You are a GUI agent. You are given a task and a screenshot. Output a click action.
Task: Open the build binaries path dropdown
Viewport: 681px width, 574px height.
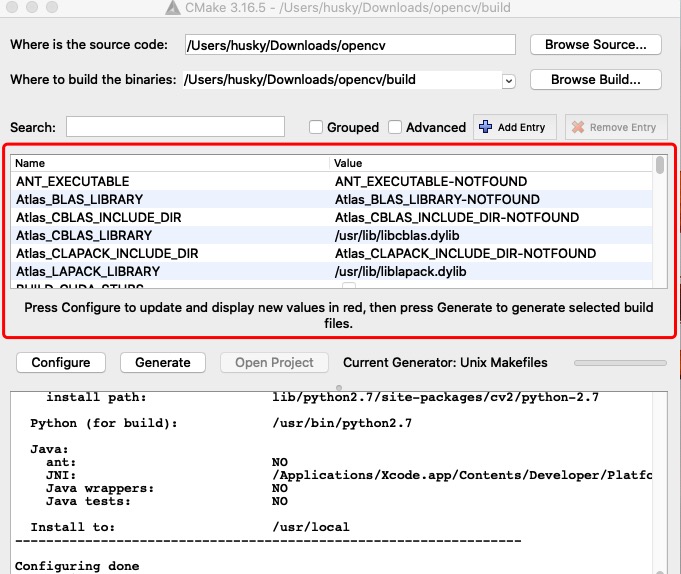coord(509,81)
